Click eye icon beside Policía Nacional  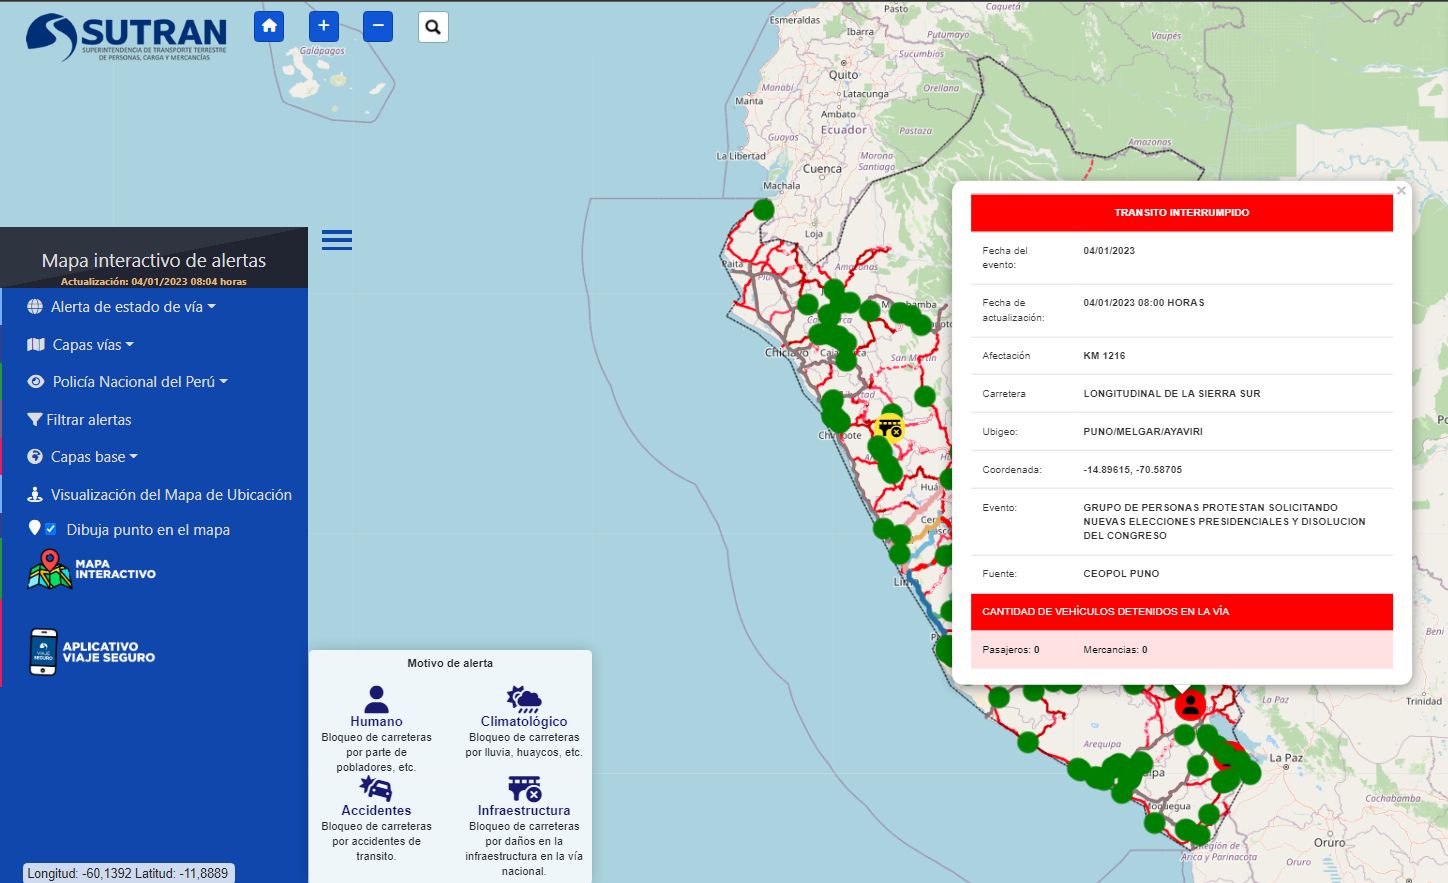pos(36,382)
